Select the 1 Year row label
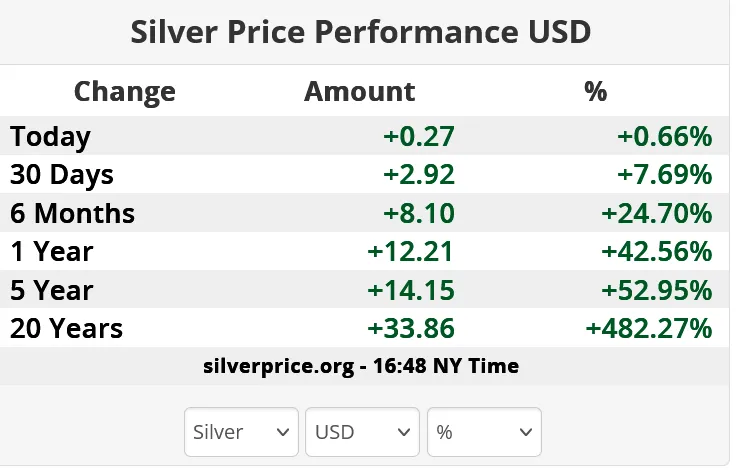The width and height of the screenshot is (741, 470). 51,251
